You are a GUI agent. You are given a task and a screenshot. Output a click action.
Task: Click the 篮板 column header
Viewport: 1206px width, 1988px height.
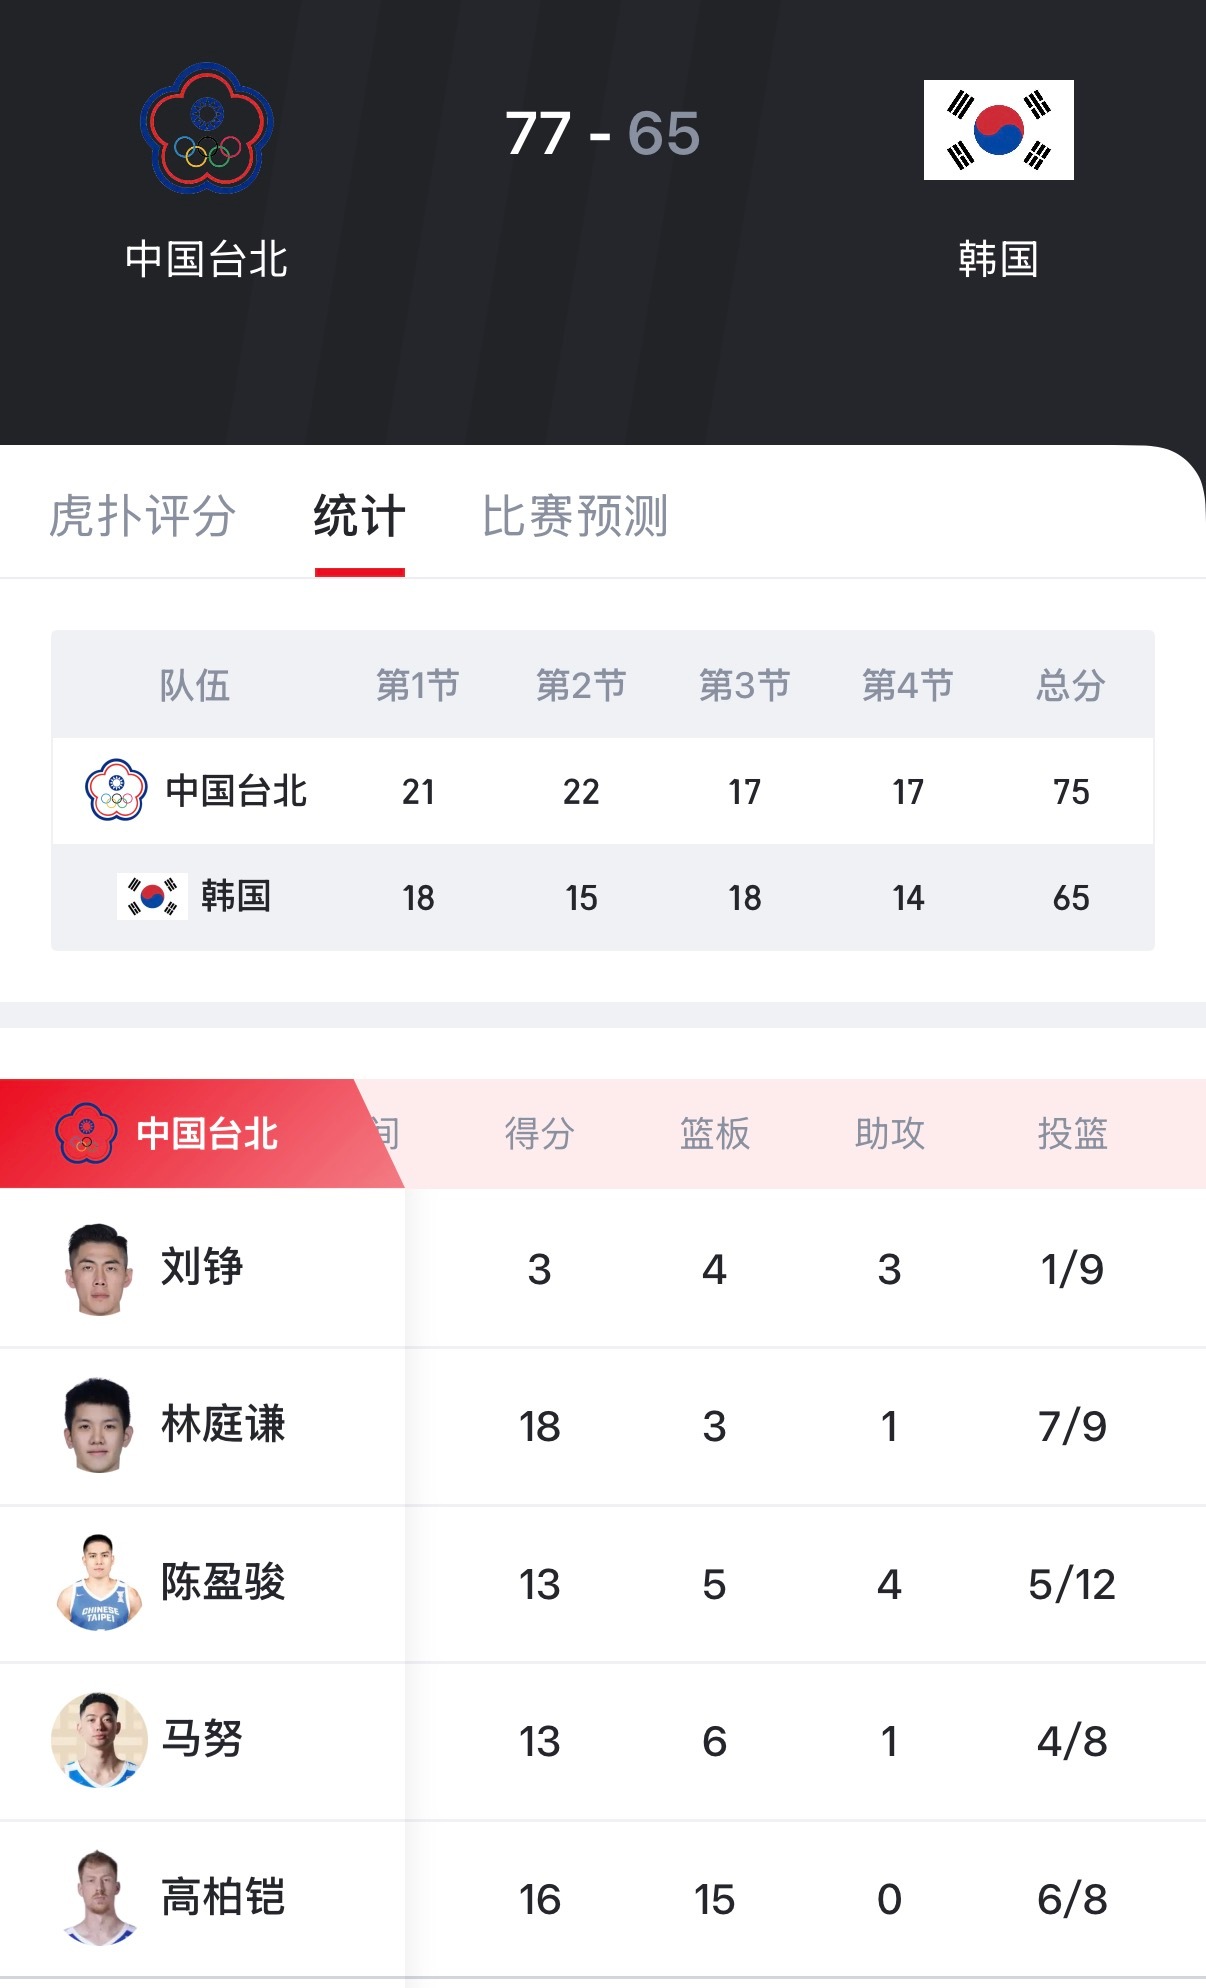tap(713, 1132)
